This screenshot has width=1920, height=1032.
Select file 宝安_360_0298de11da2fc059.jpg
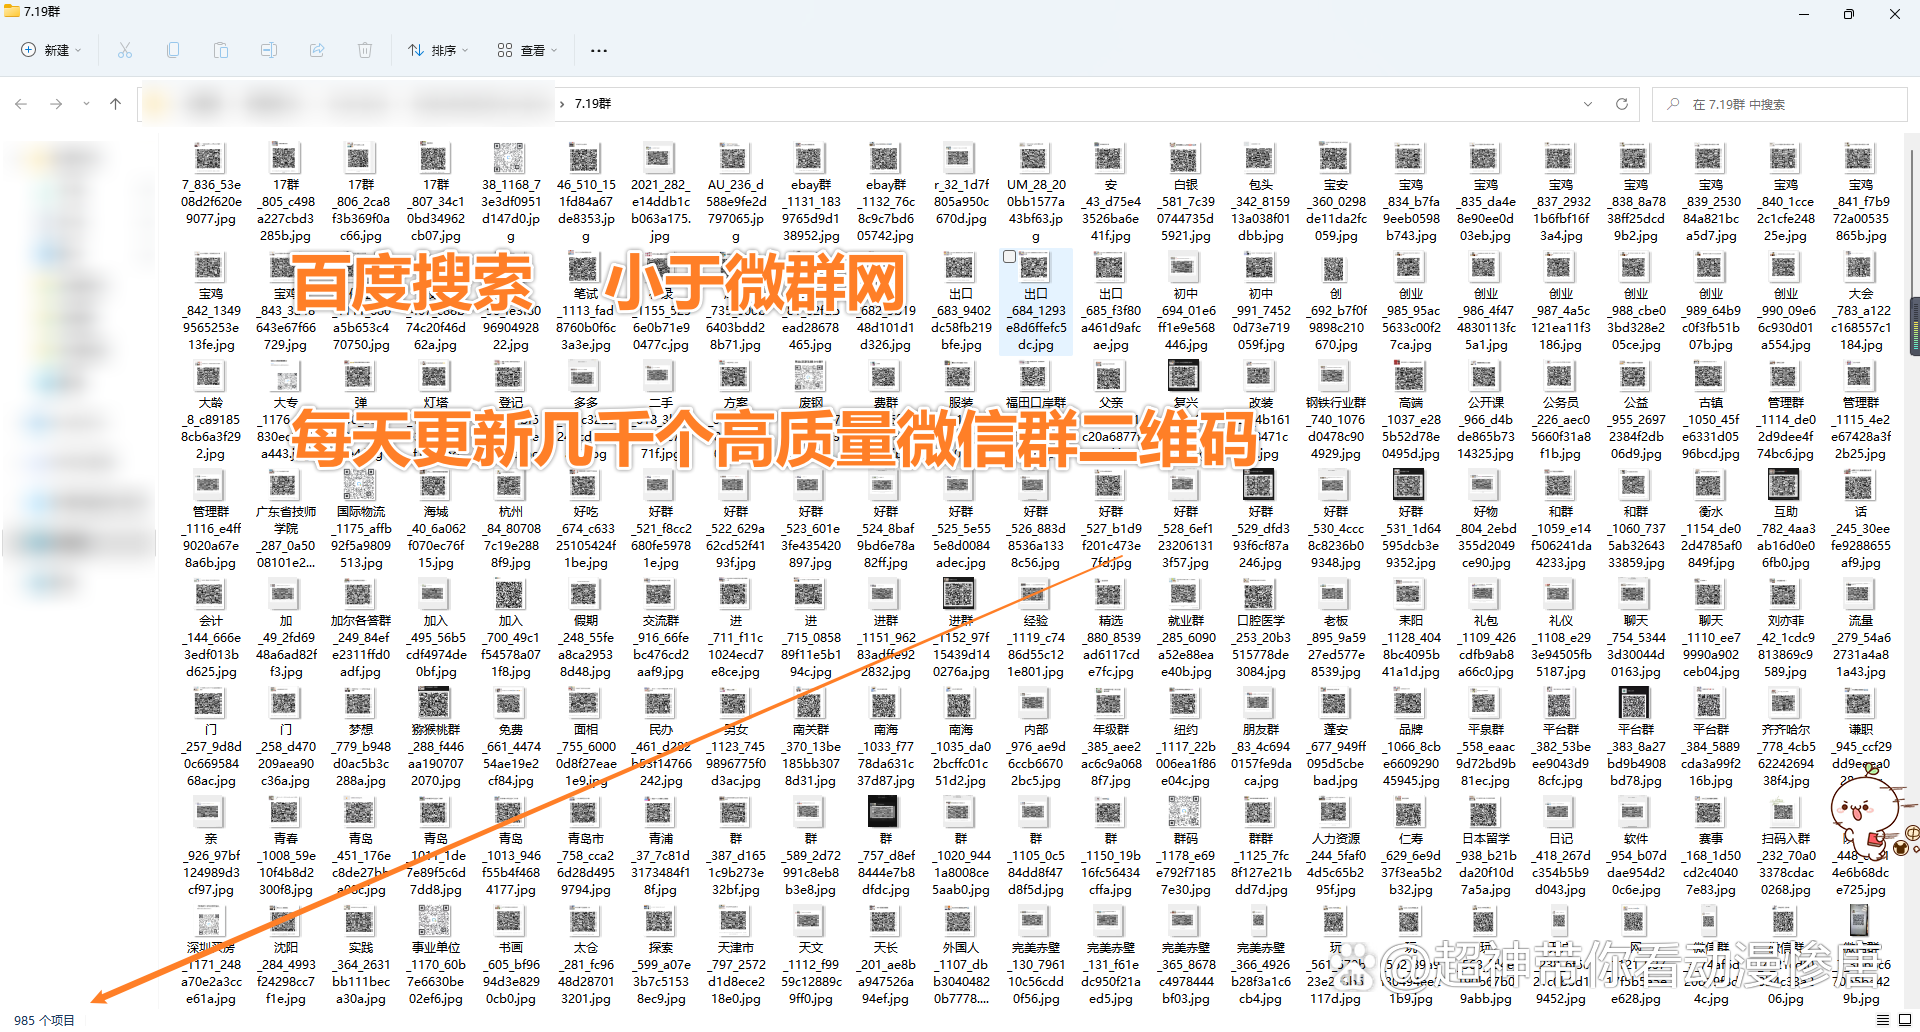pyautogui.click(x=1336, y=193)
